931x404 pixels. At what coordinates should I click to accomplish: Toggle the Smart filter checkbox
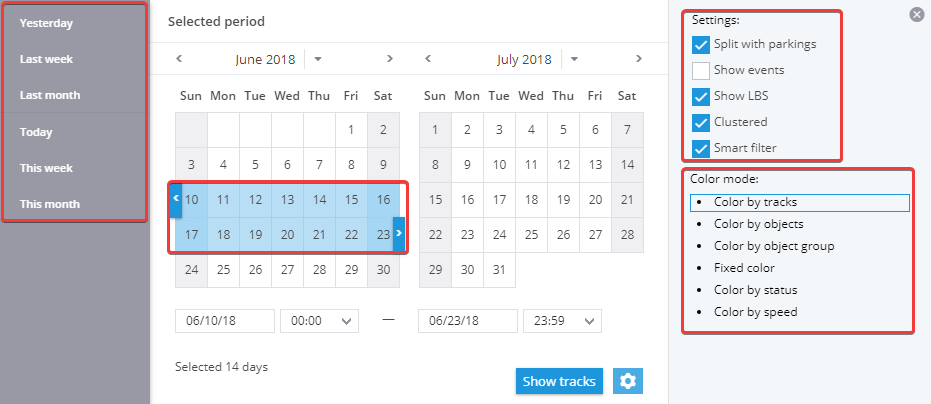pyautogui.click(x=701, y=149)
